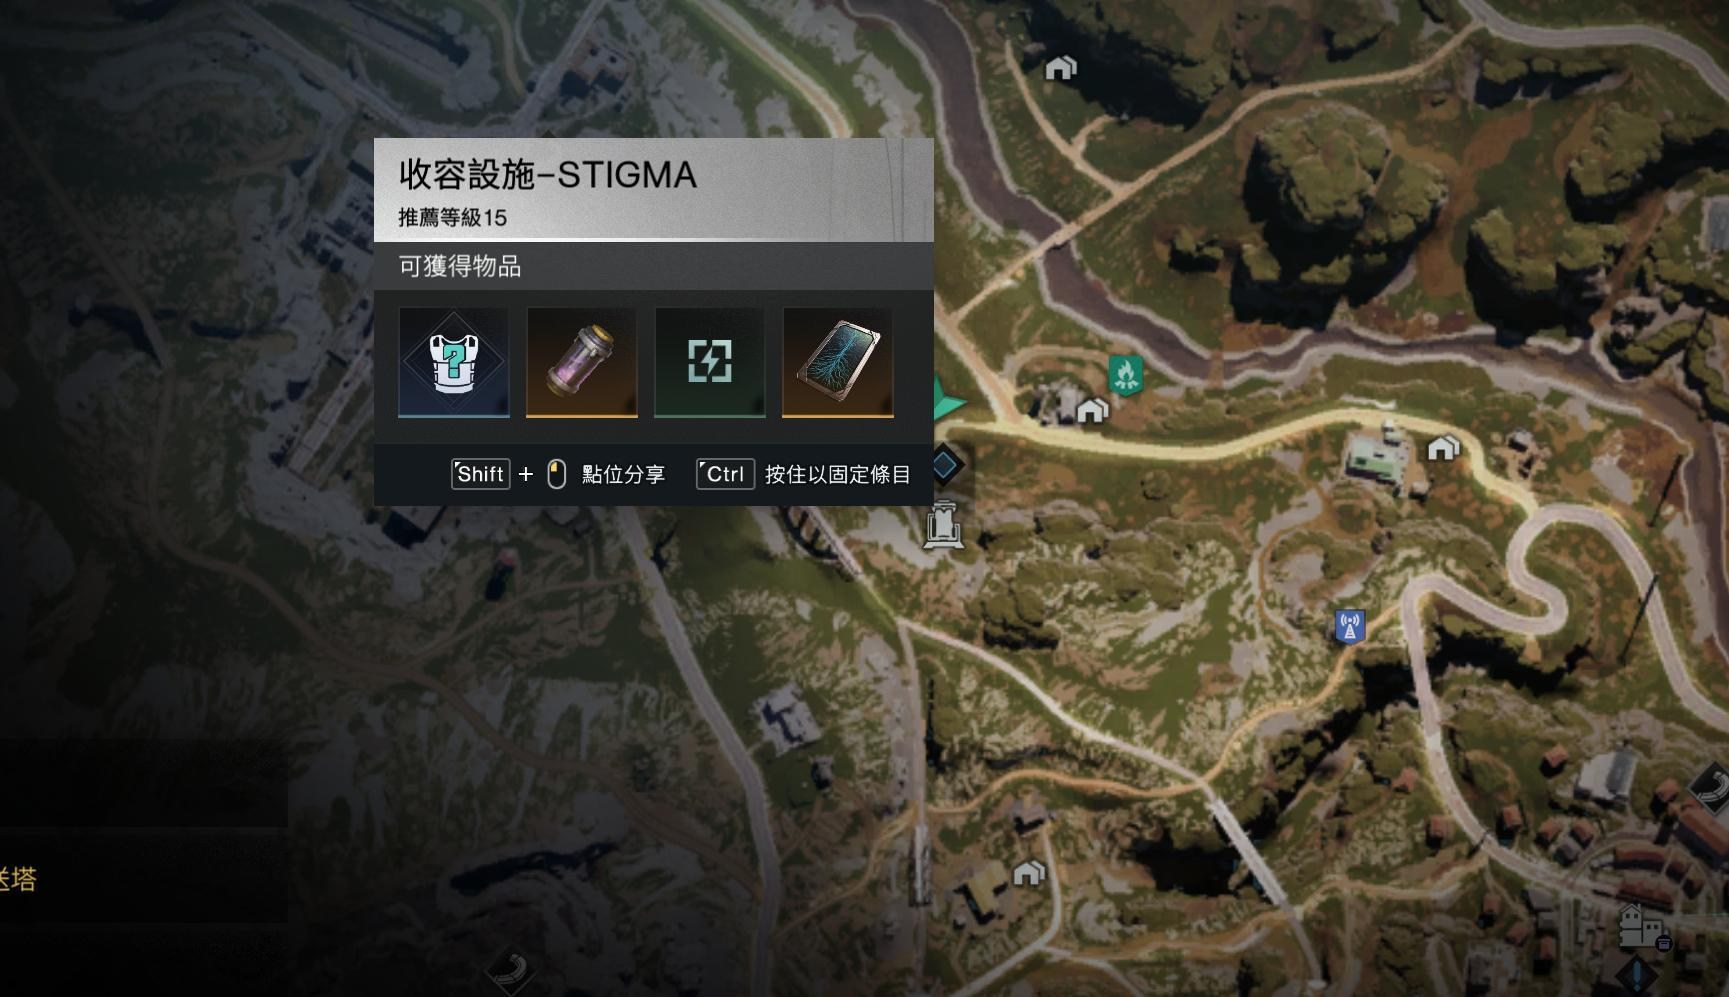Click the containment facility monument icon
Screen dimensions: 1729x997
click(x=943, y=525)
